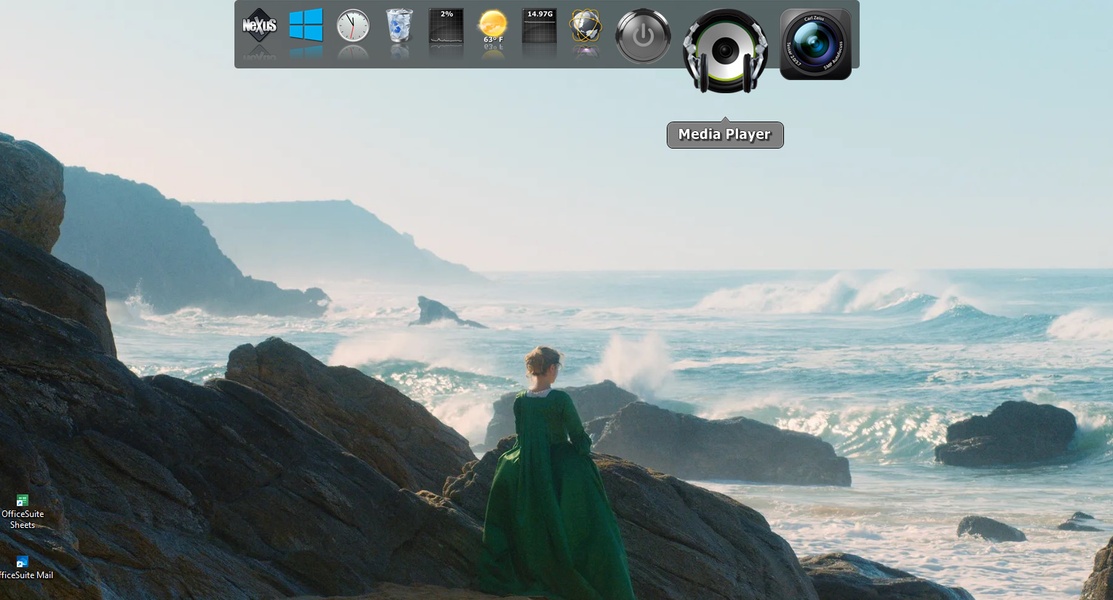1113x600 pixels.
Task: Click the Media Player tooltip label
Action: click(x=725, y=135)
